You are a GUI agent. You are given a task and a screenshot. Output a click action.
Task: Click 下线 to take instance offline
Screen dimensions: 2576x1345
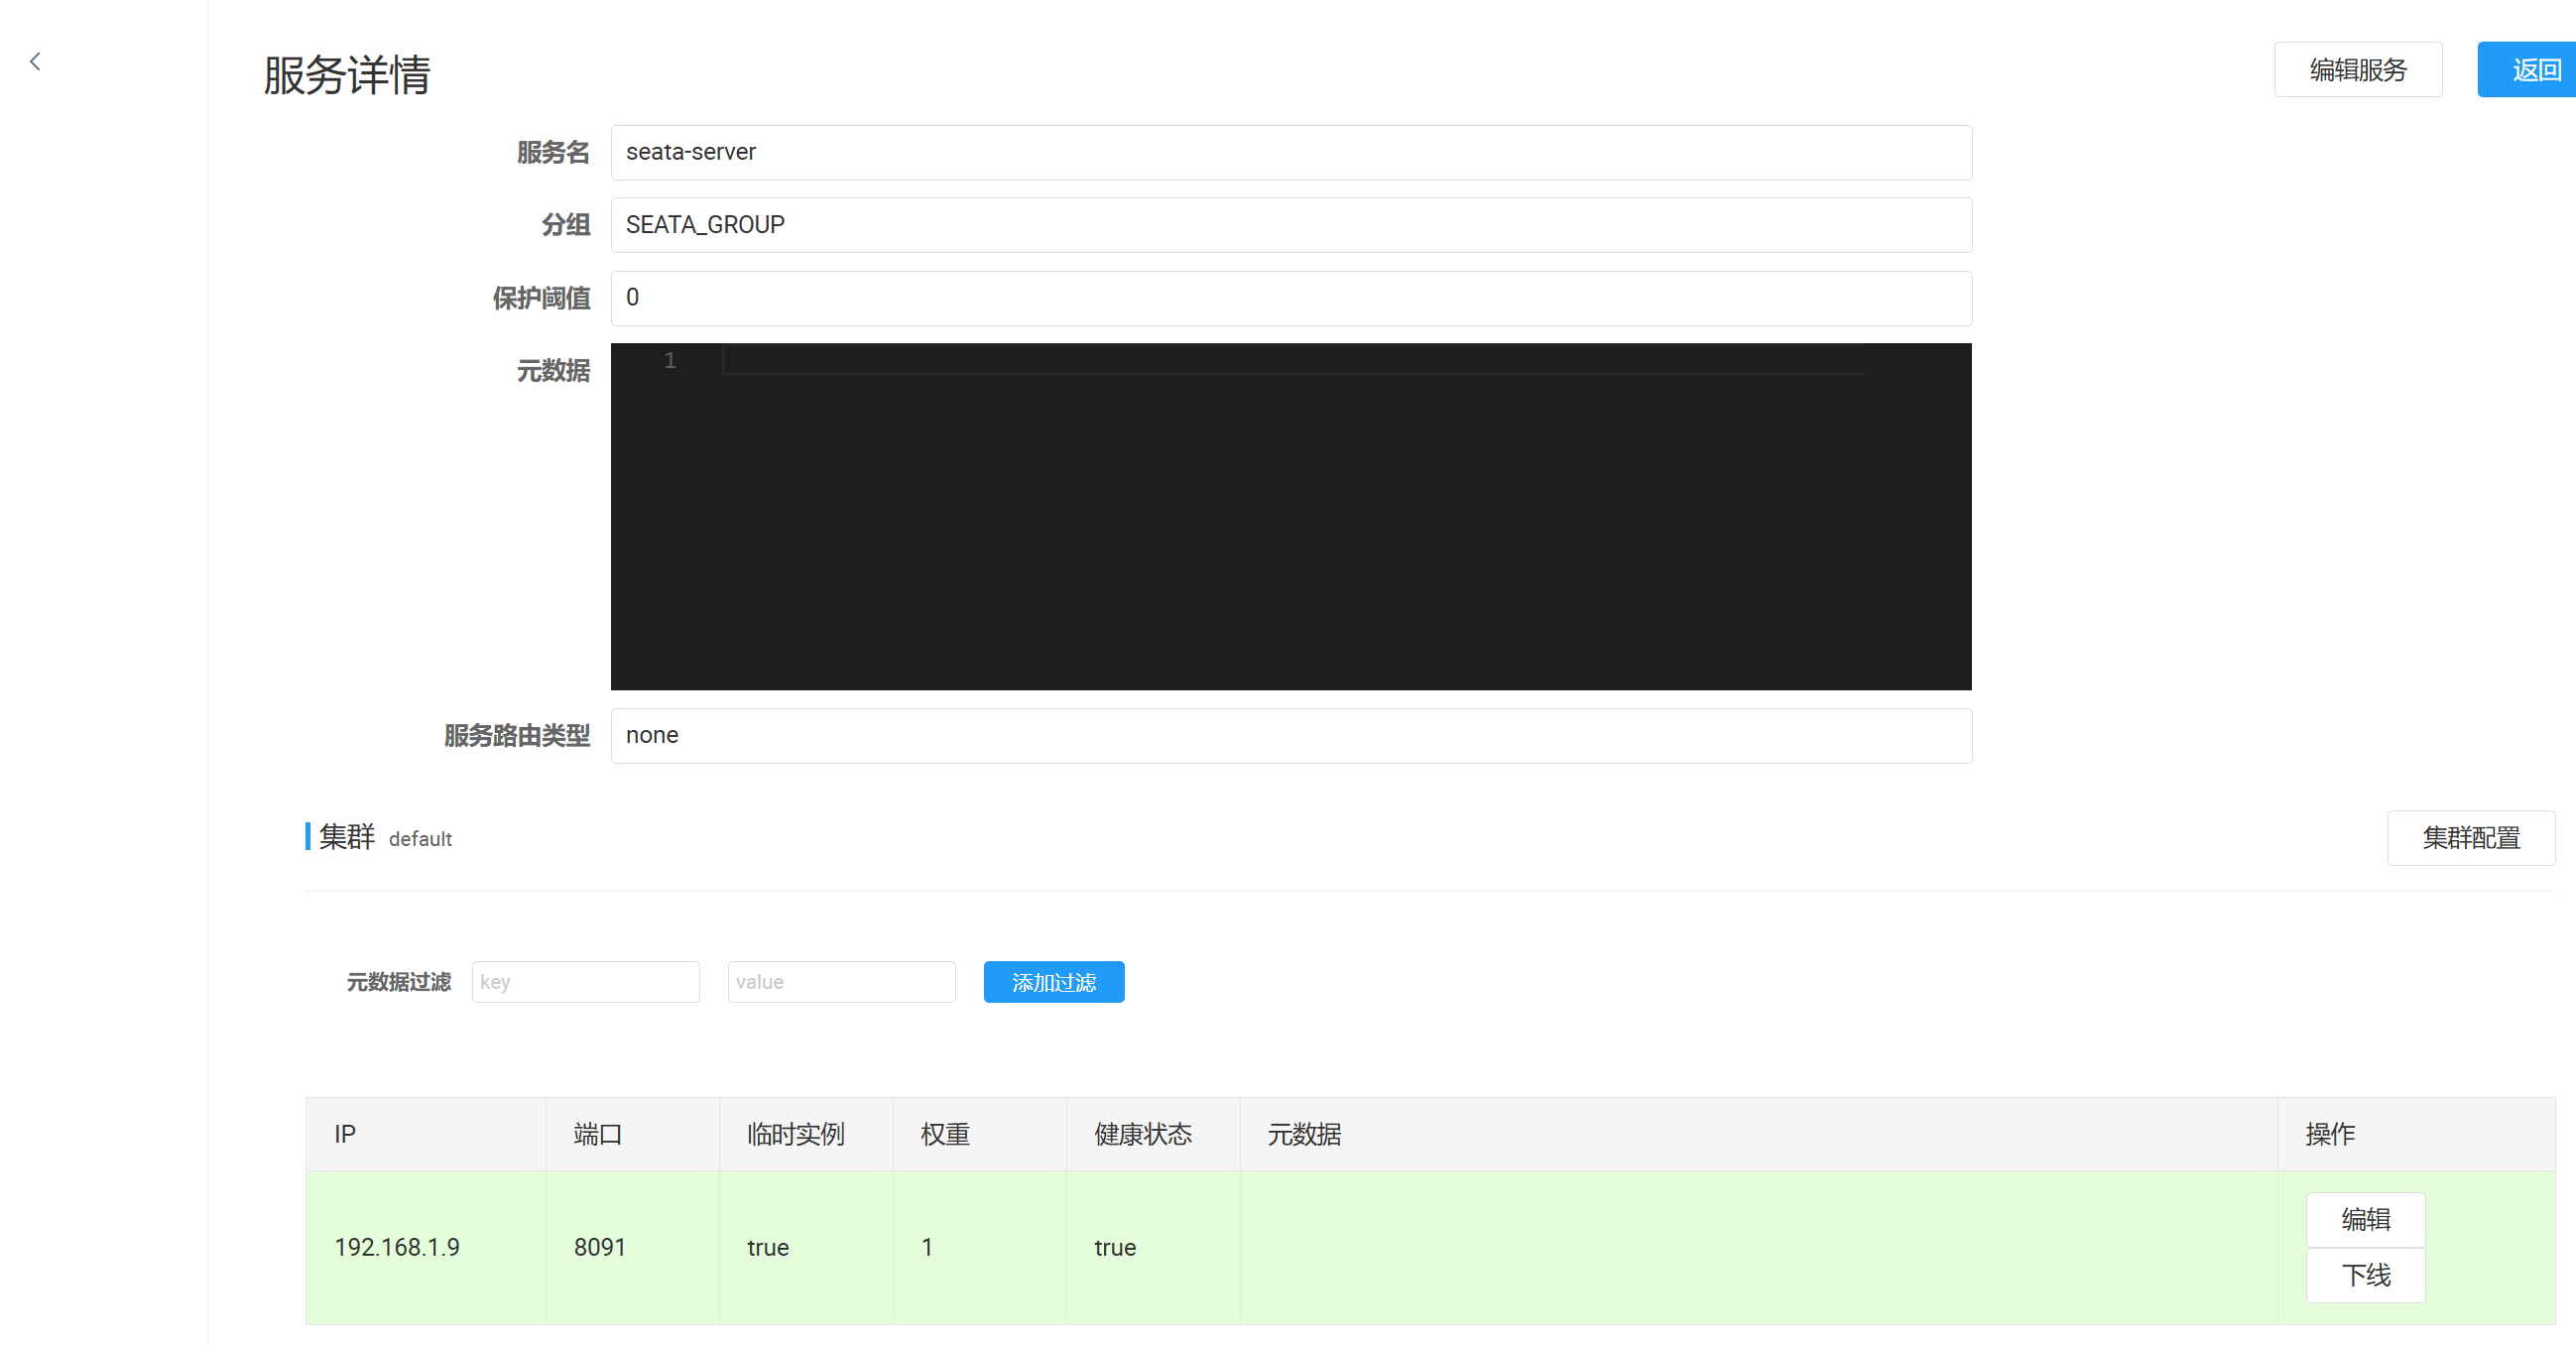pyautogui.click(x=2365, y=1275)
